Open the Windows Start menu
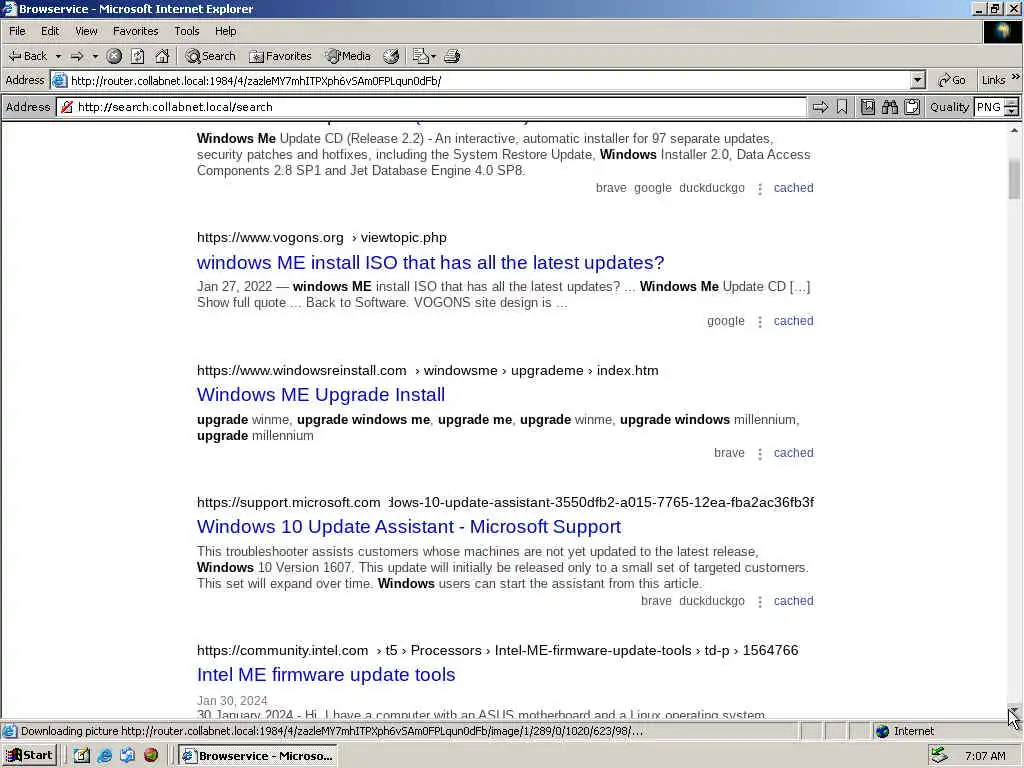1024x768 pixels. (29, 756)
